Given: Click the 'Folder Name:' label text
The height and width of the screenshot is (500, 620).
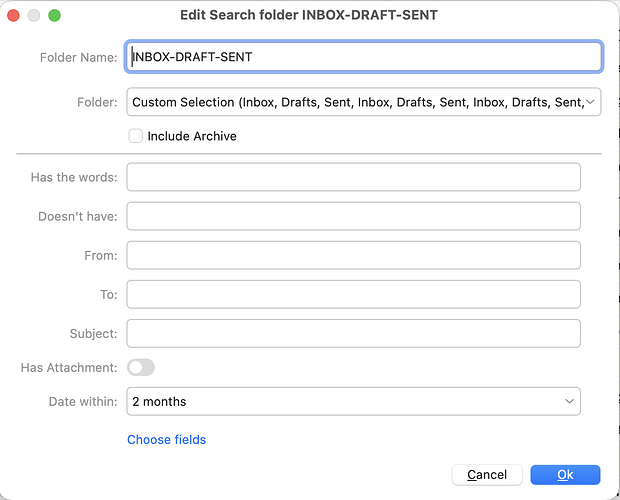Looking at the screenshot, I should pyautogui.click(x=78, y=57).
